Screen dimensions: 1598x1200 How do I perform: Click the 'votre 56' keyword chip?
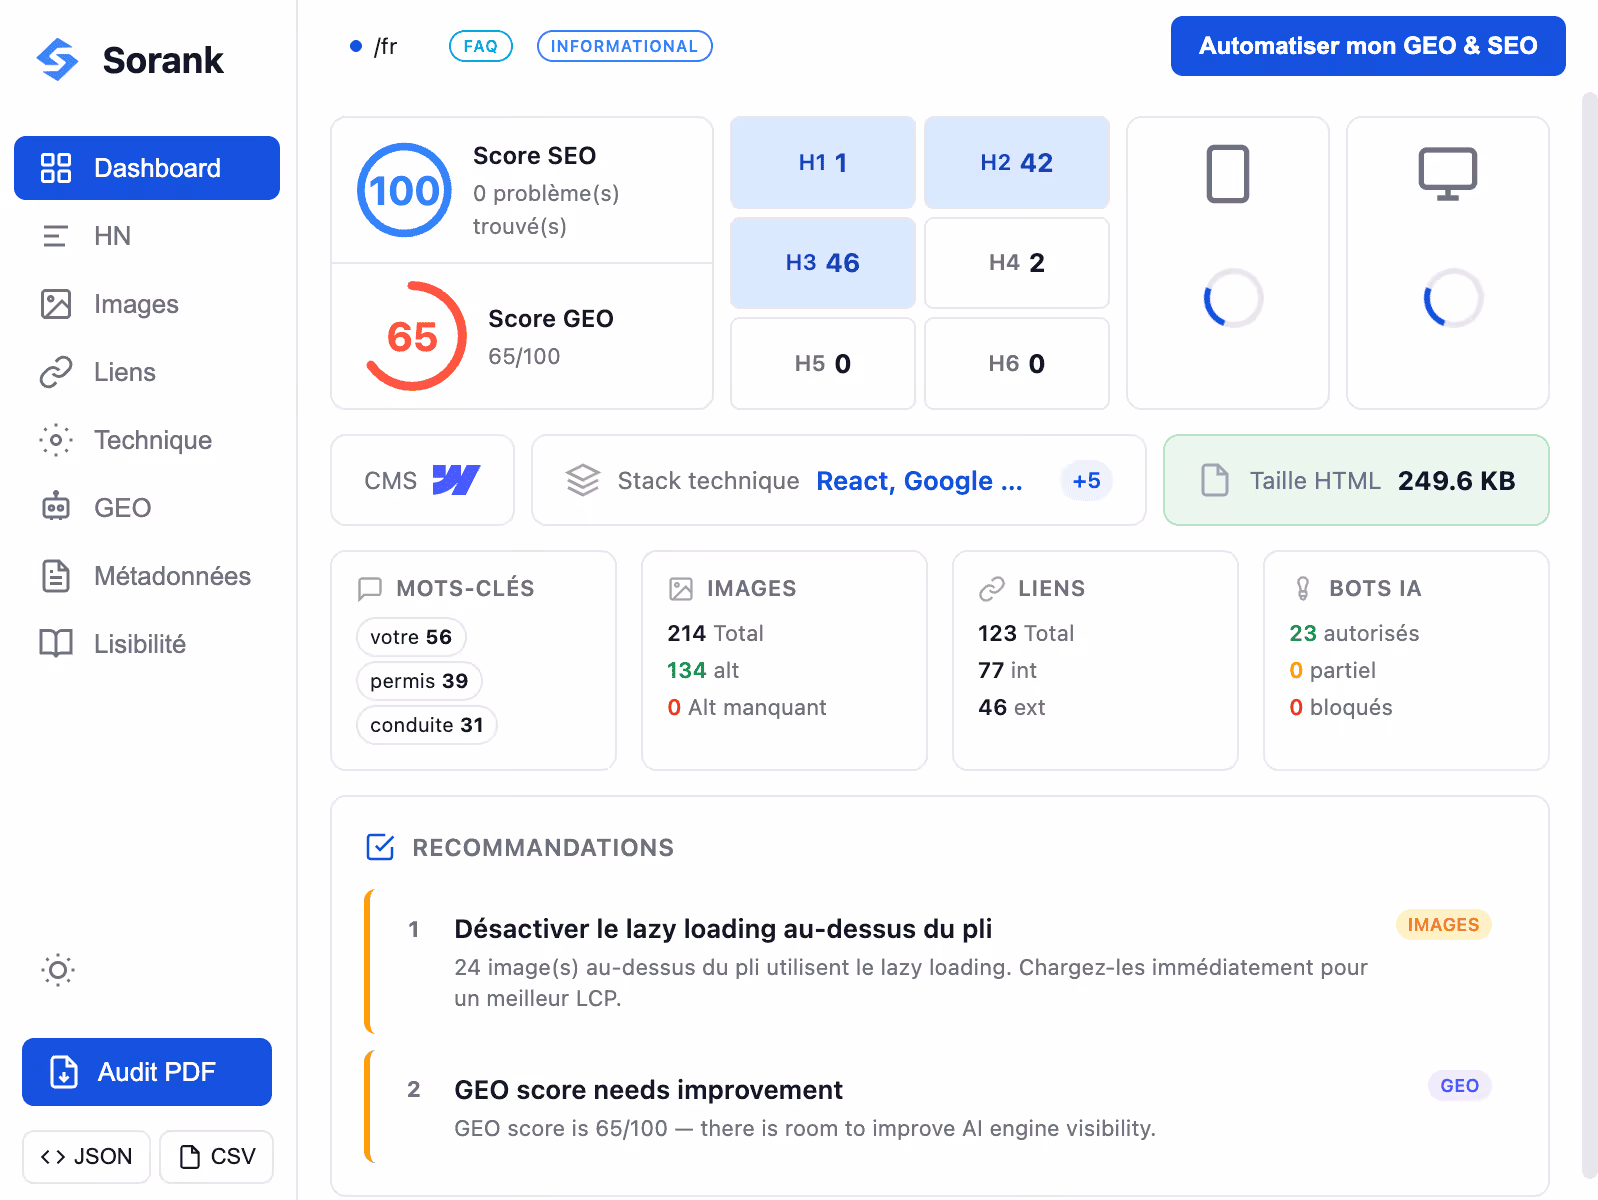[x=411, y=637]
